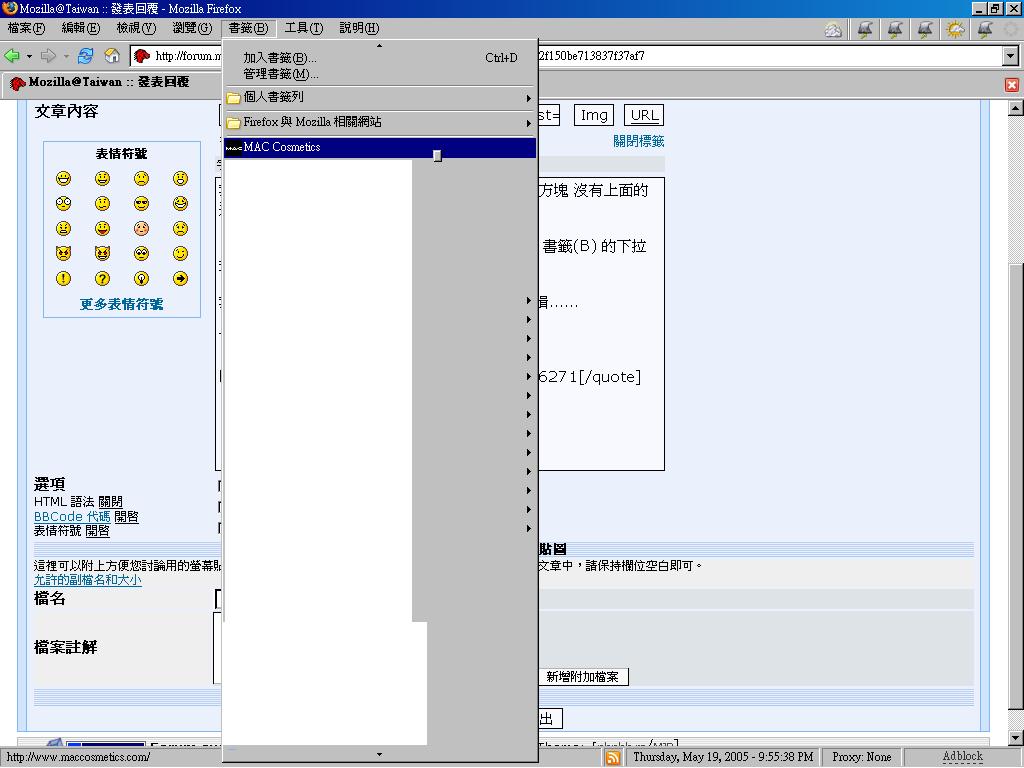Viewport: 1024px width, 768px height.
Task: Open the Firefox 與 Mozilla 相關網站 folder
Action: click(379, 123)
